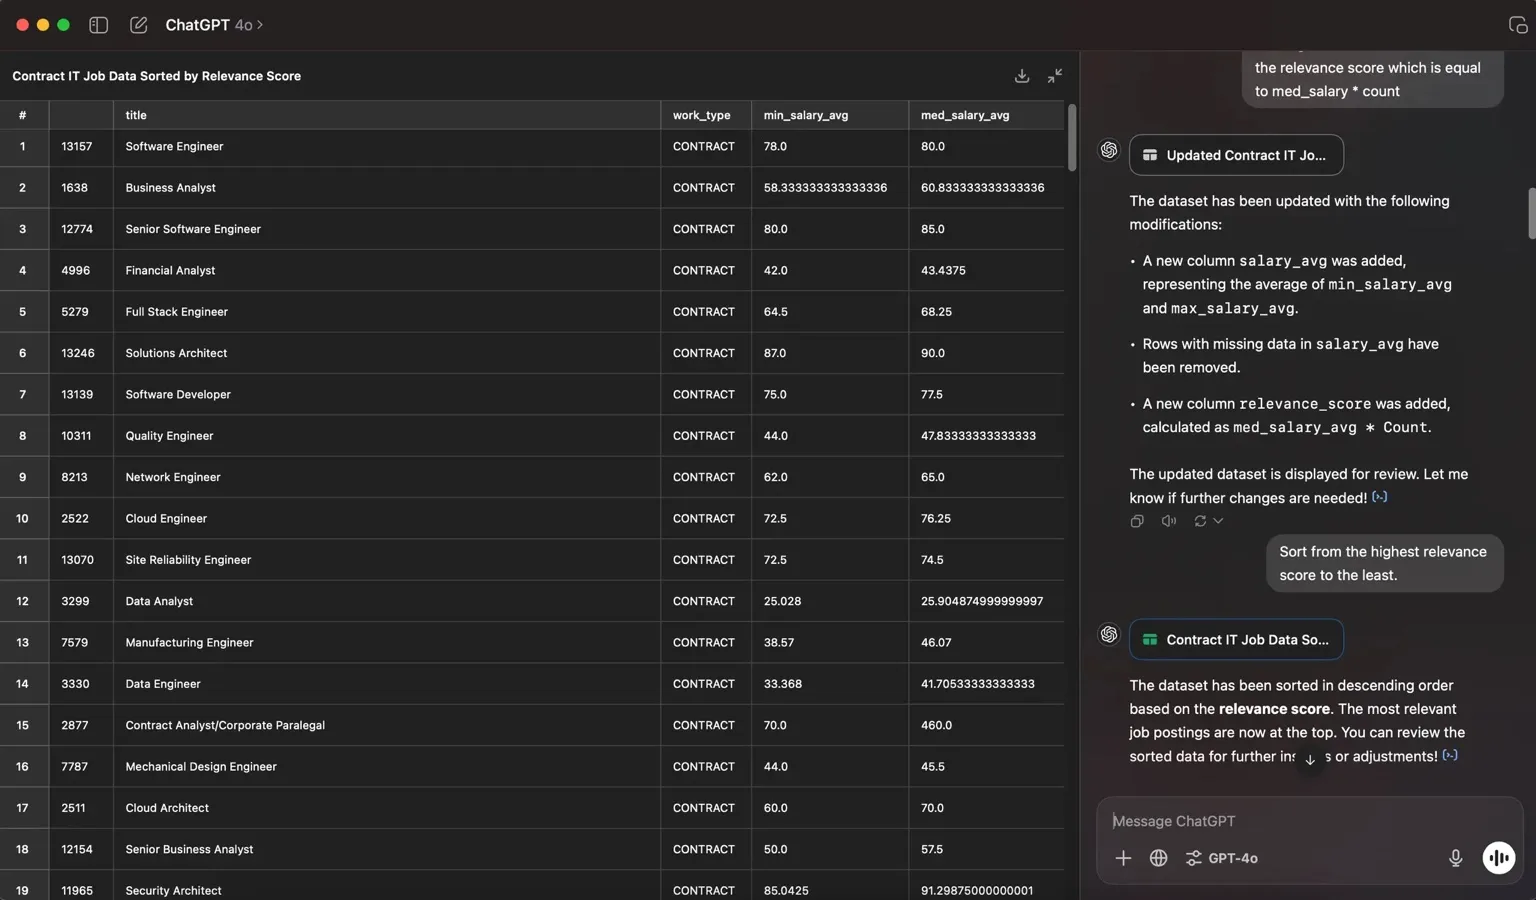
Task: Toggle the sidebar panel icon
Action: (98, 25)
